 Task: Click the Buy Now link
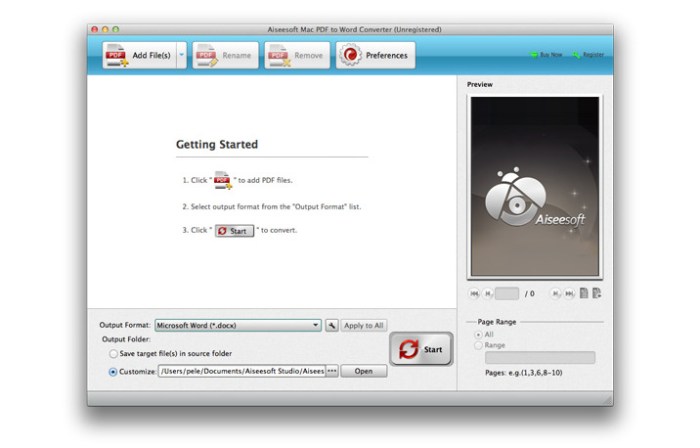pyautogui.click(x=546, y=55)
